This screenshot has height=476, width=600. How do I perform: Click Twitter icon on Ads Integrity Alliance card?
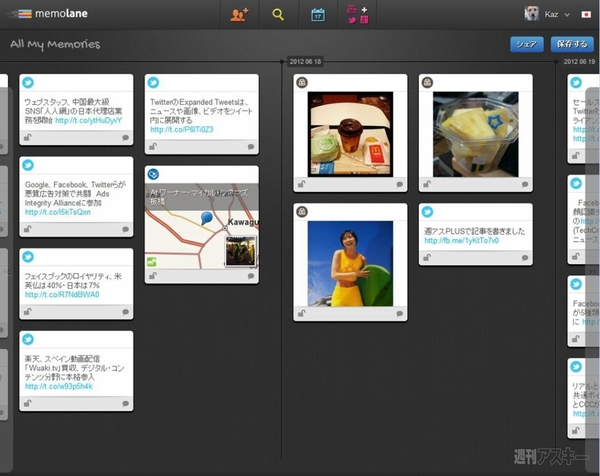coord(28,165)
